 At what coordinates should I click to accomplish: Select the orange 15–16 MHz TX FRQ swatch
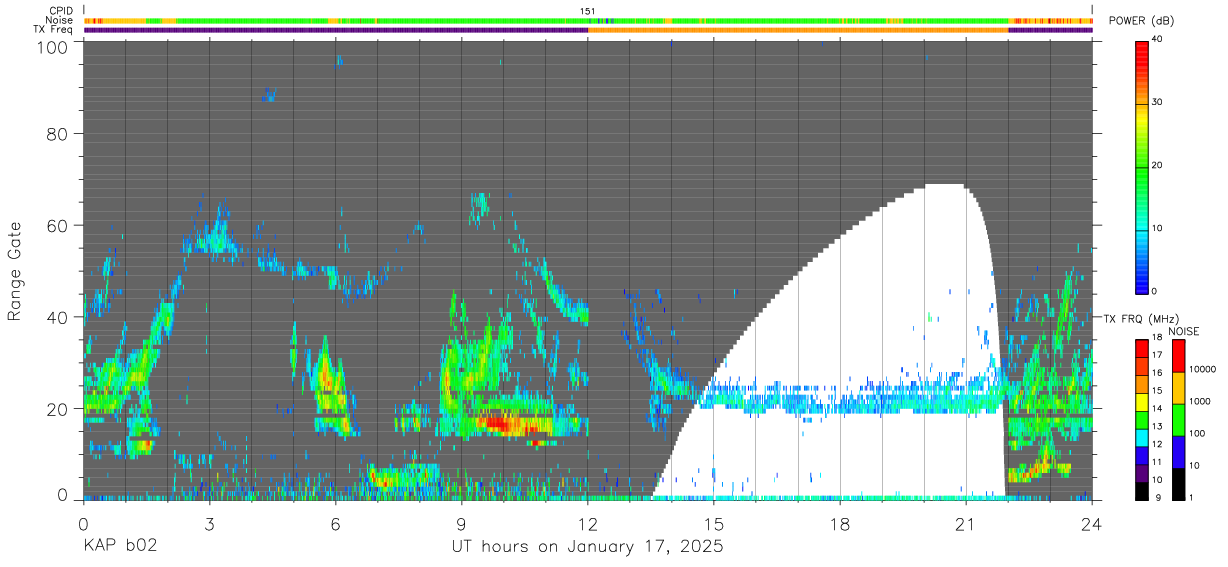[x=1142, y=385]
